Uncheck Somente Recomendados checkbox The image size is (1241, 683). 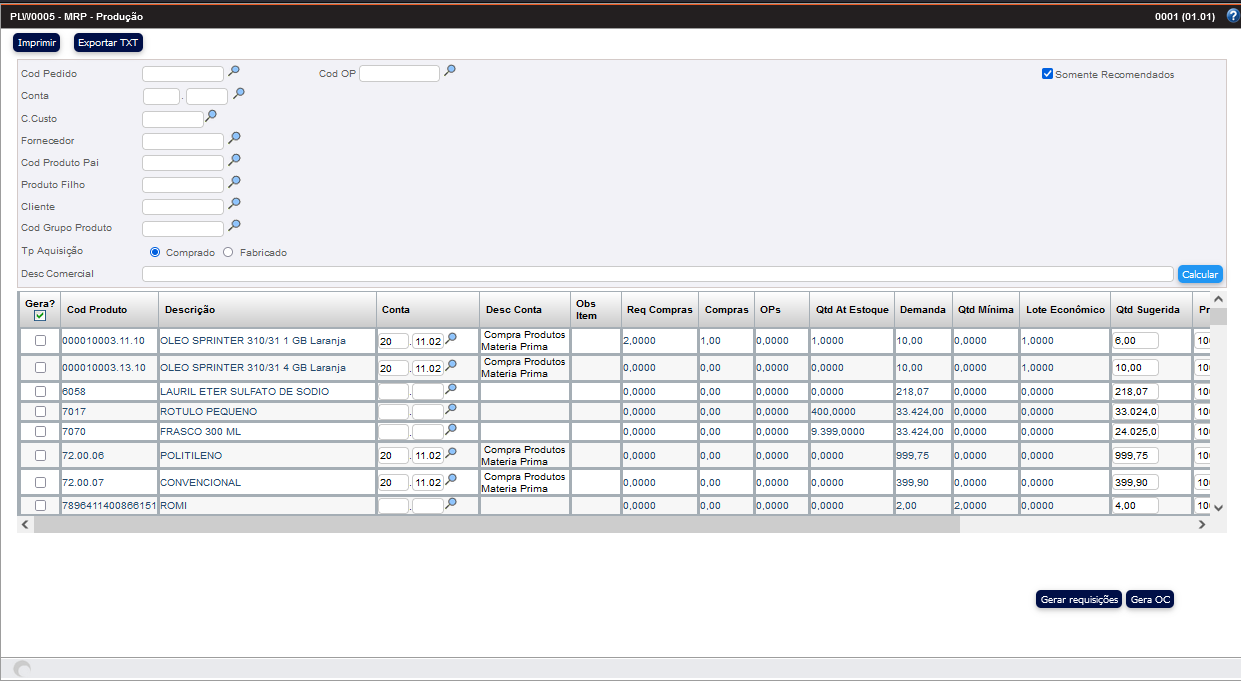coord(1047,74)
